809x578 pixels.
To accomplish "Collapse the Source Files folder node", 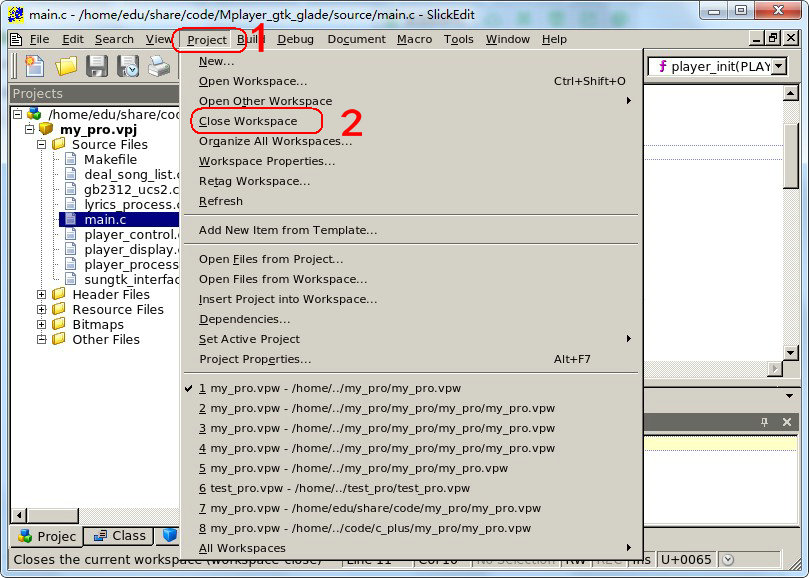I will [x=42, y=144].
